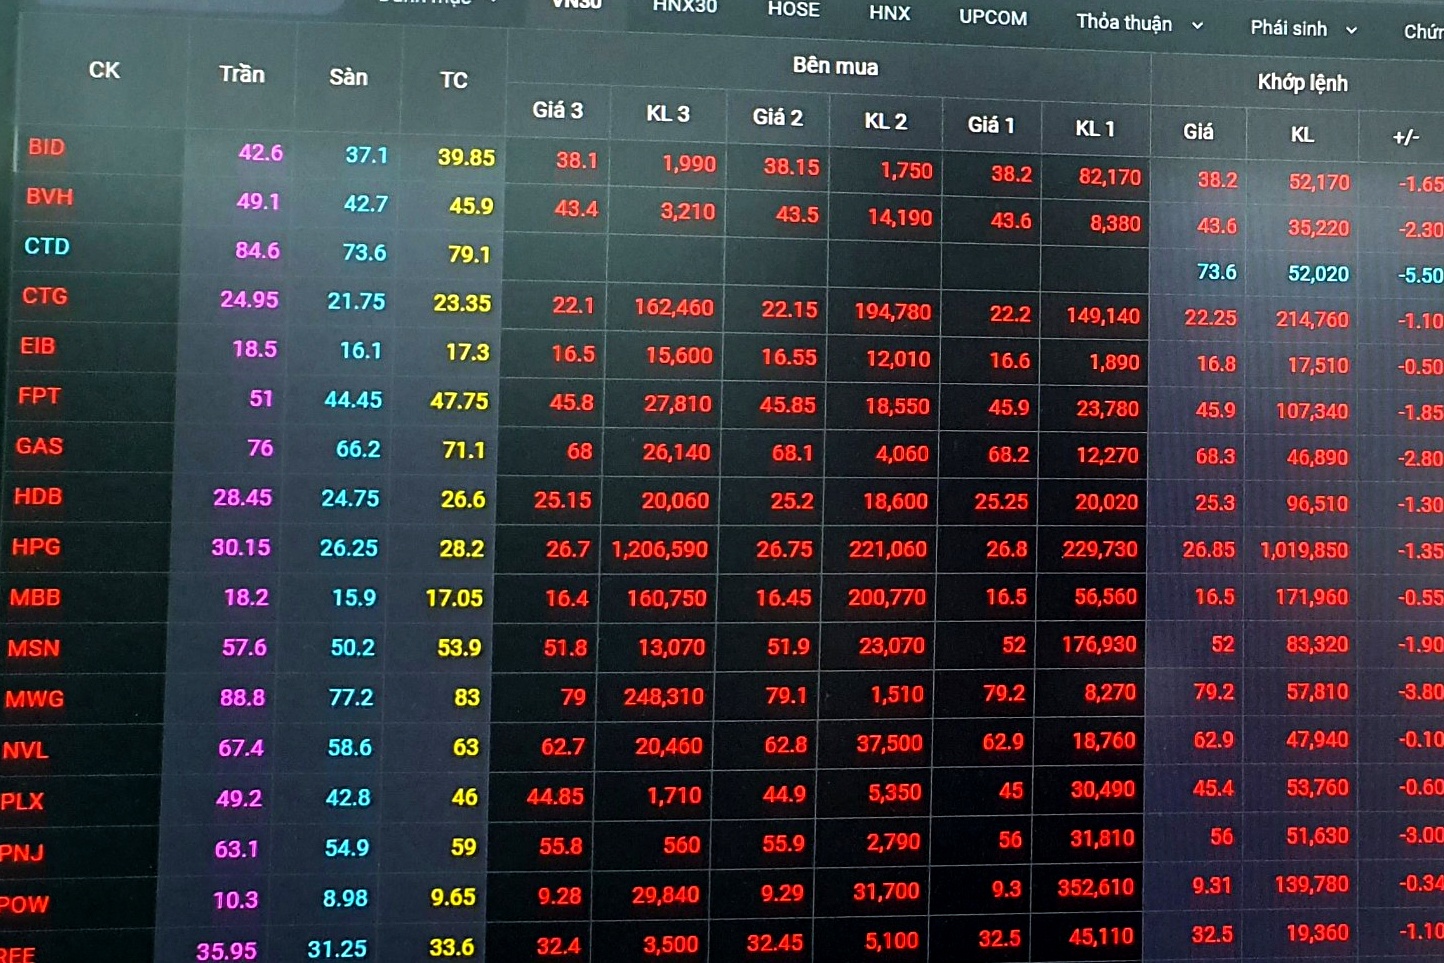Sort by the CK column header
Screen dimensions: 1444x963
(x=104, y=70)
